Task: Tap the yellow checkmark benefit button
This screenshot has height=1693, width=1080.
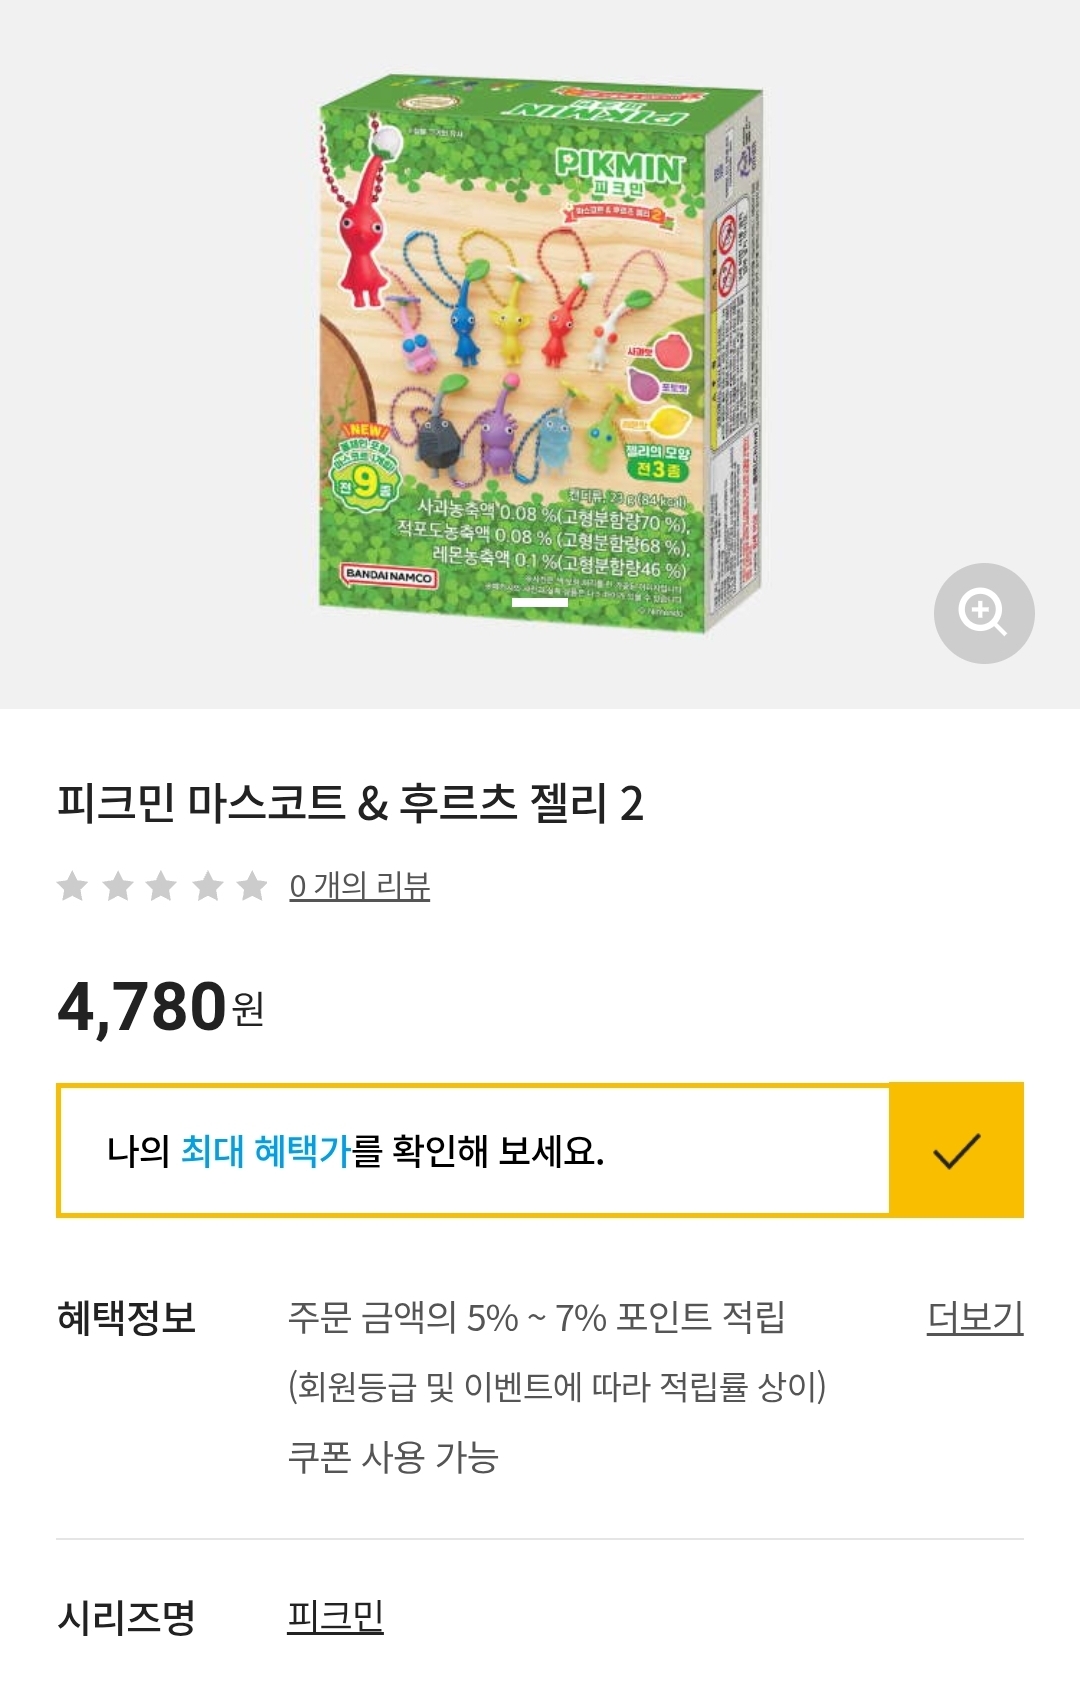Action: 956,1150
